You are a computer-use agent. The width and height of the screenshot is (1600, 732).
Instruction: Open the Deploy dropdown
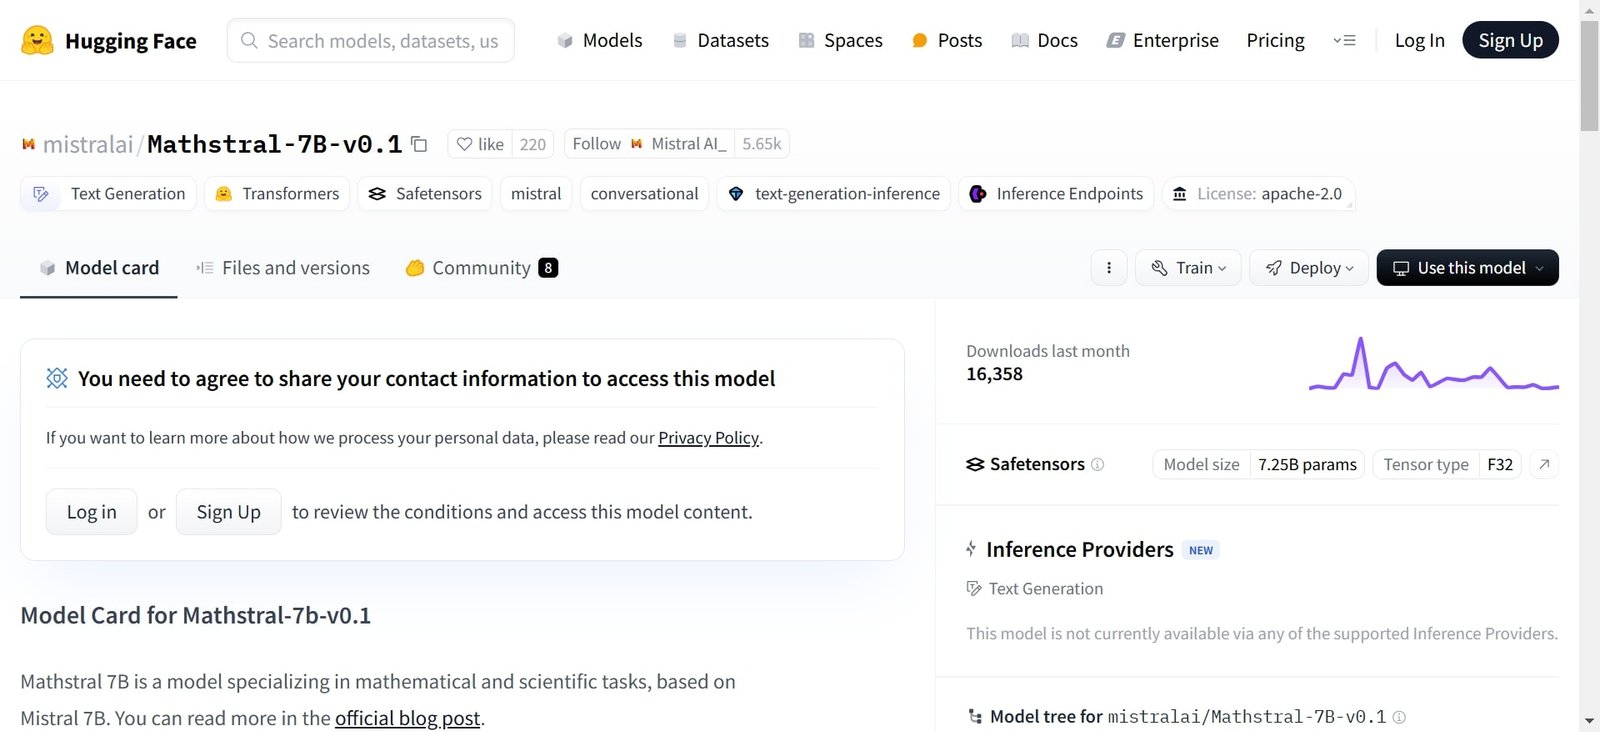[x=1308, y=268]
